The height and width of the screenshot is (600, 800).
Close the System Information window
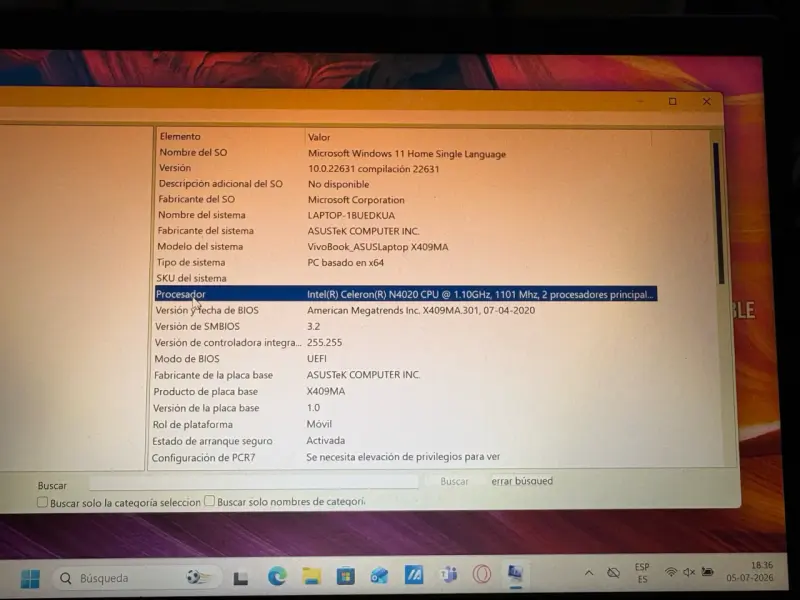707,102
